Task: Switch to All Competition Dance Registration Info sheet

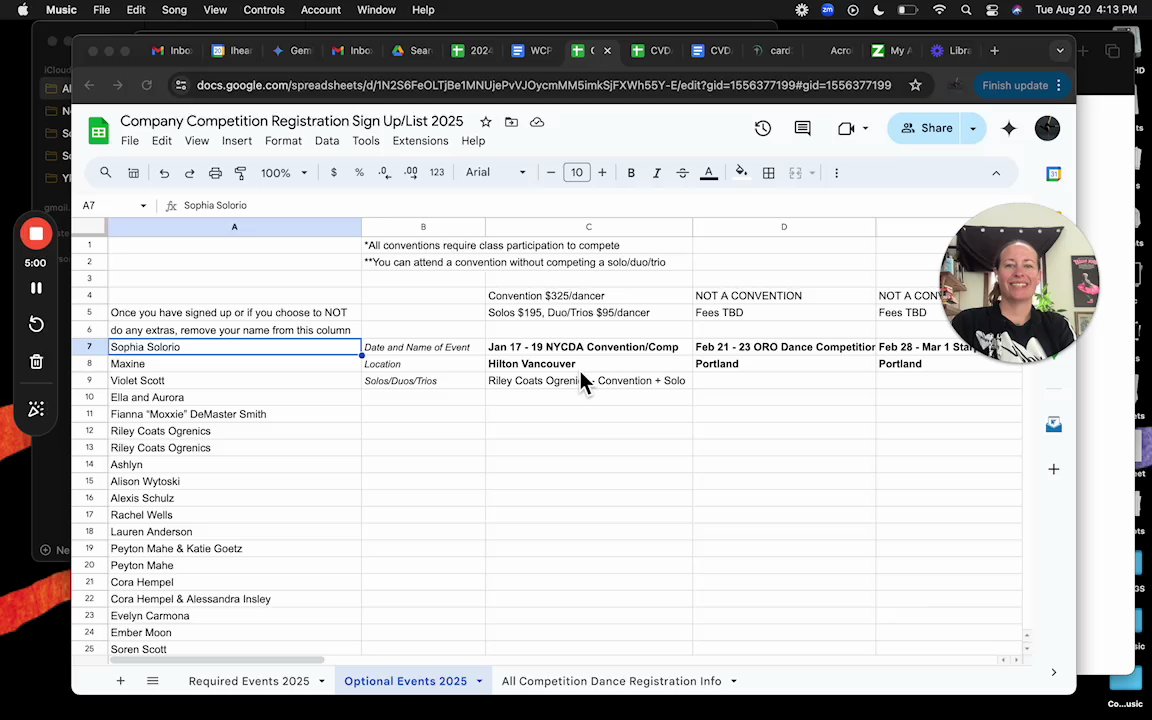Action: pyautogui.click(x=611, y=681)
